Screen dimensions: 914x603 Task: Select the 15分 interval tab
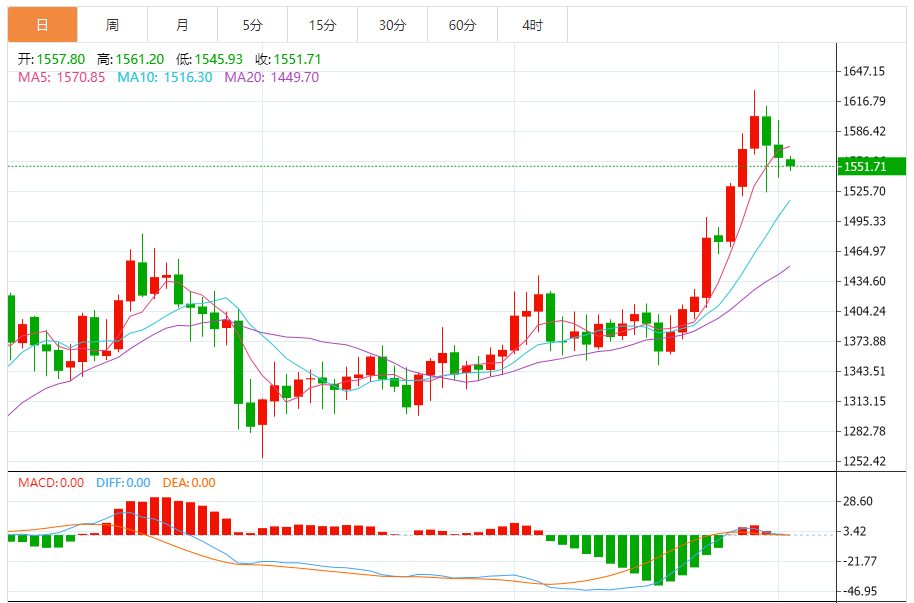point(322,25)
